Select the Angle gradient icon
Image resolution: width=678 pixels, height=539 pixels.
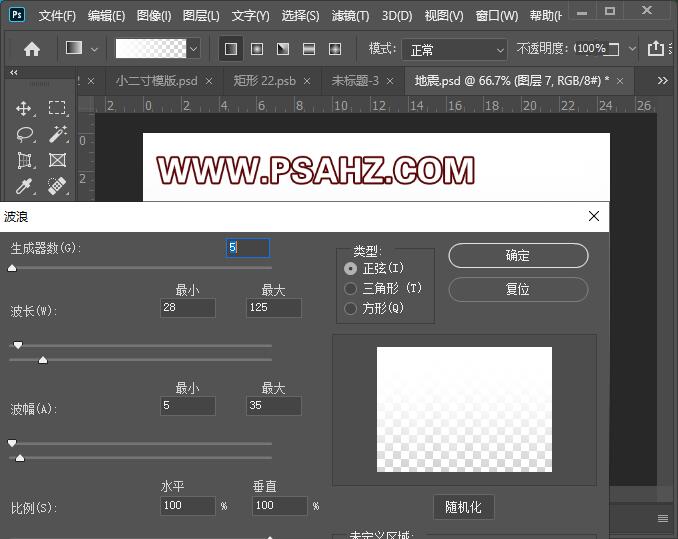[x=283, y=49]
